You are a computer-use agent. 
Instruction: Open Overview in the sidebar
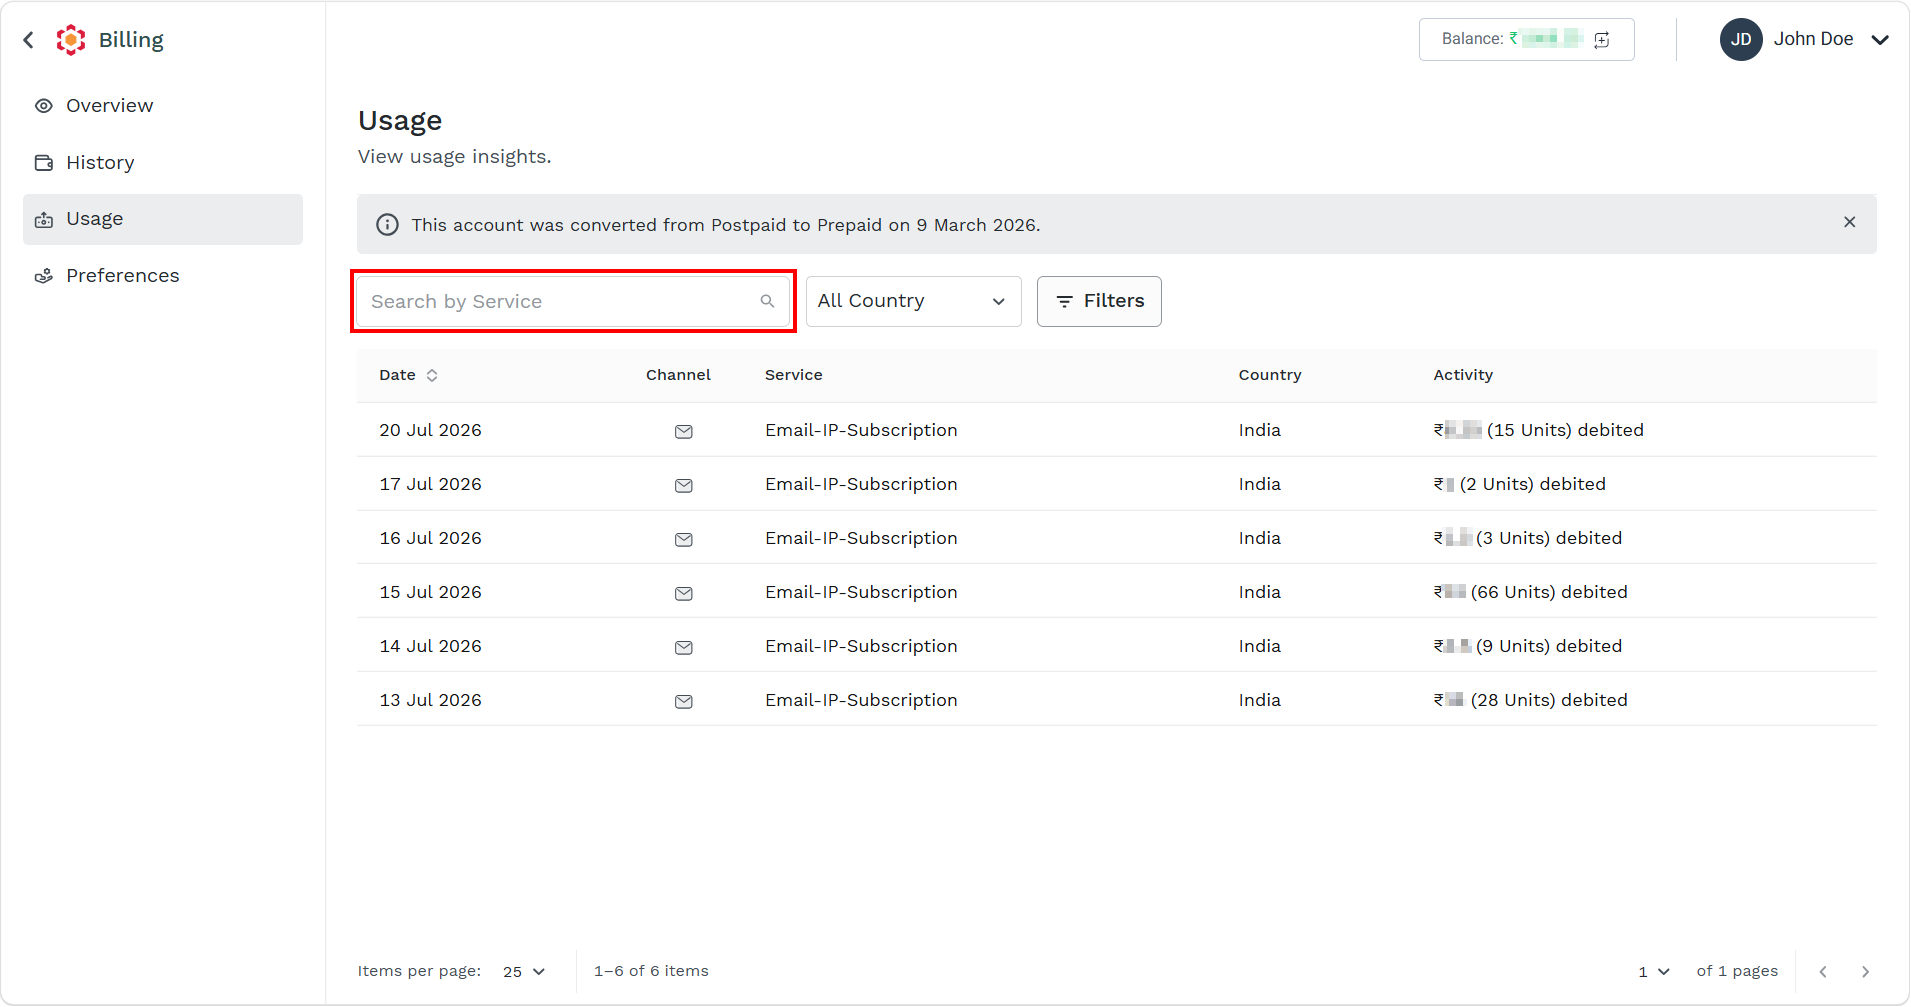point(163,106)
